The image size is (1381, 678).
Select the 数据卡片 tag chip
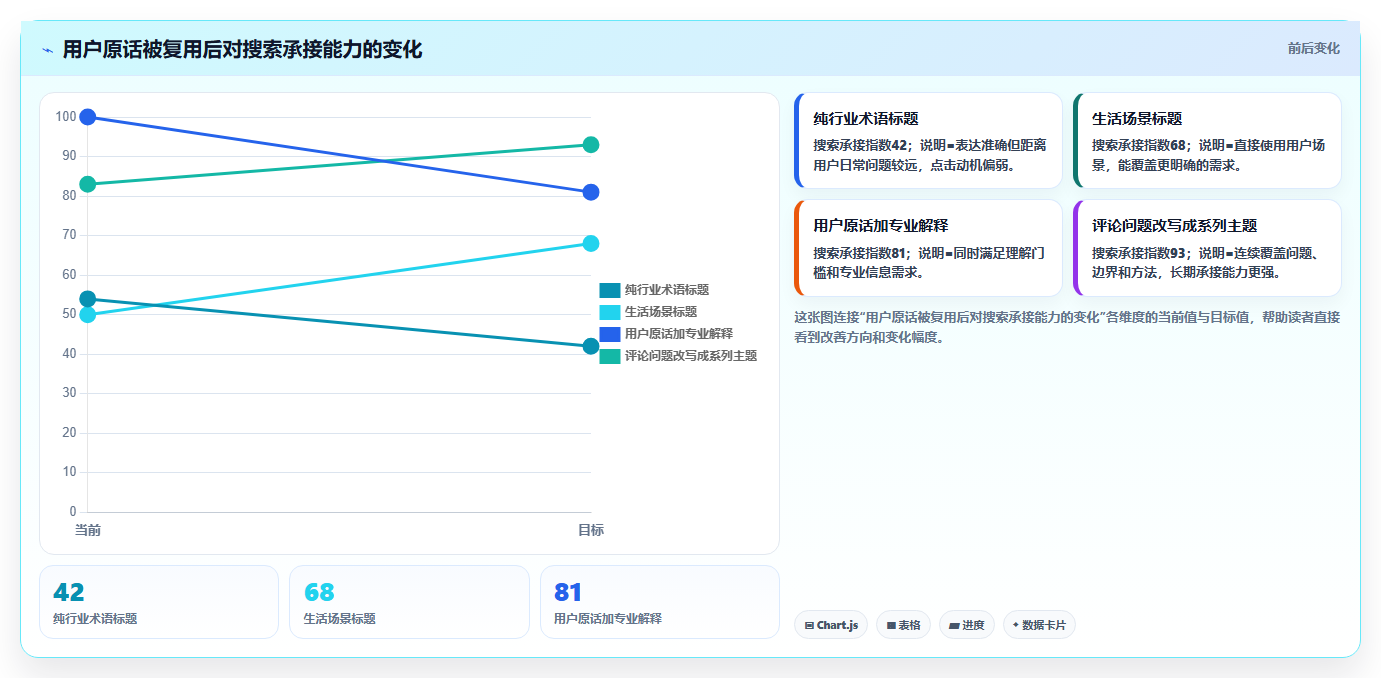(x=1039, y=625)
